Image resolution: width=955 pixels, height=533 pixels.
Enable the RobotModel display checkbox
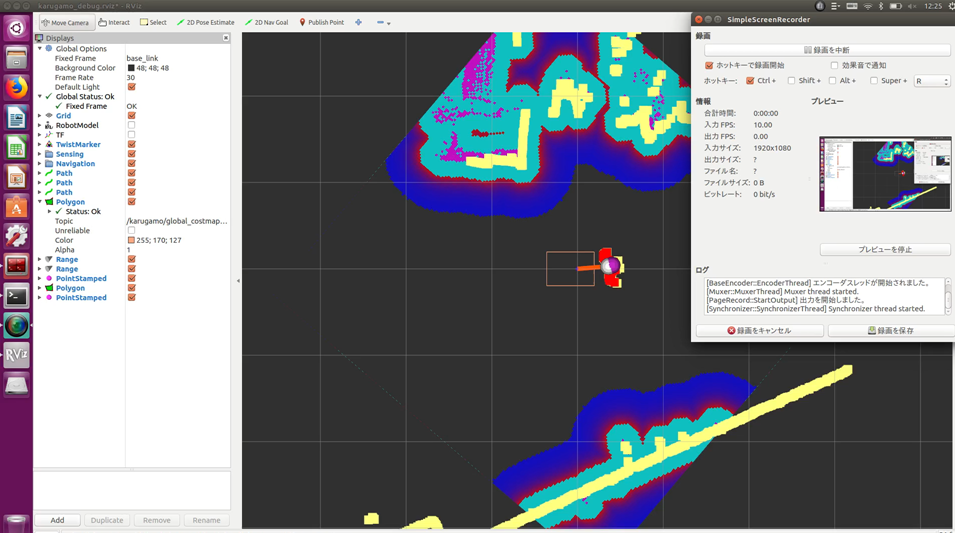tap(131, 125)
